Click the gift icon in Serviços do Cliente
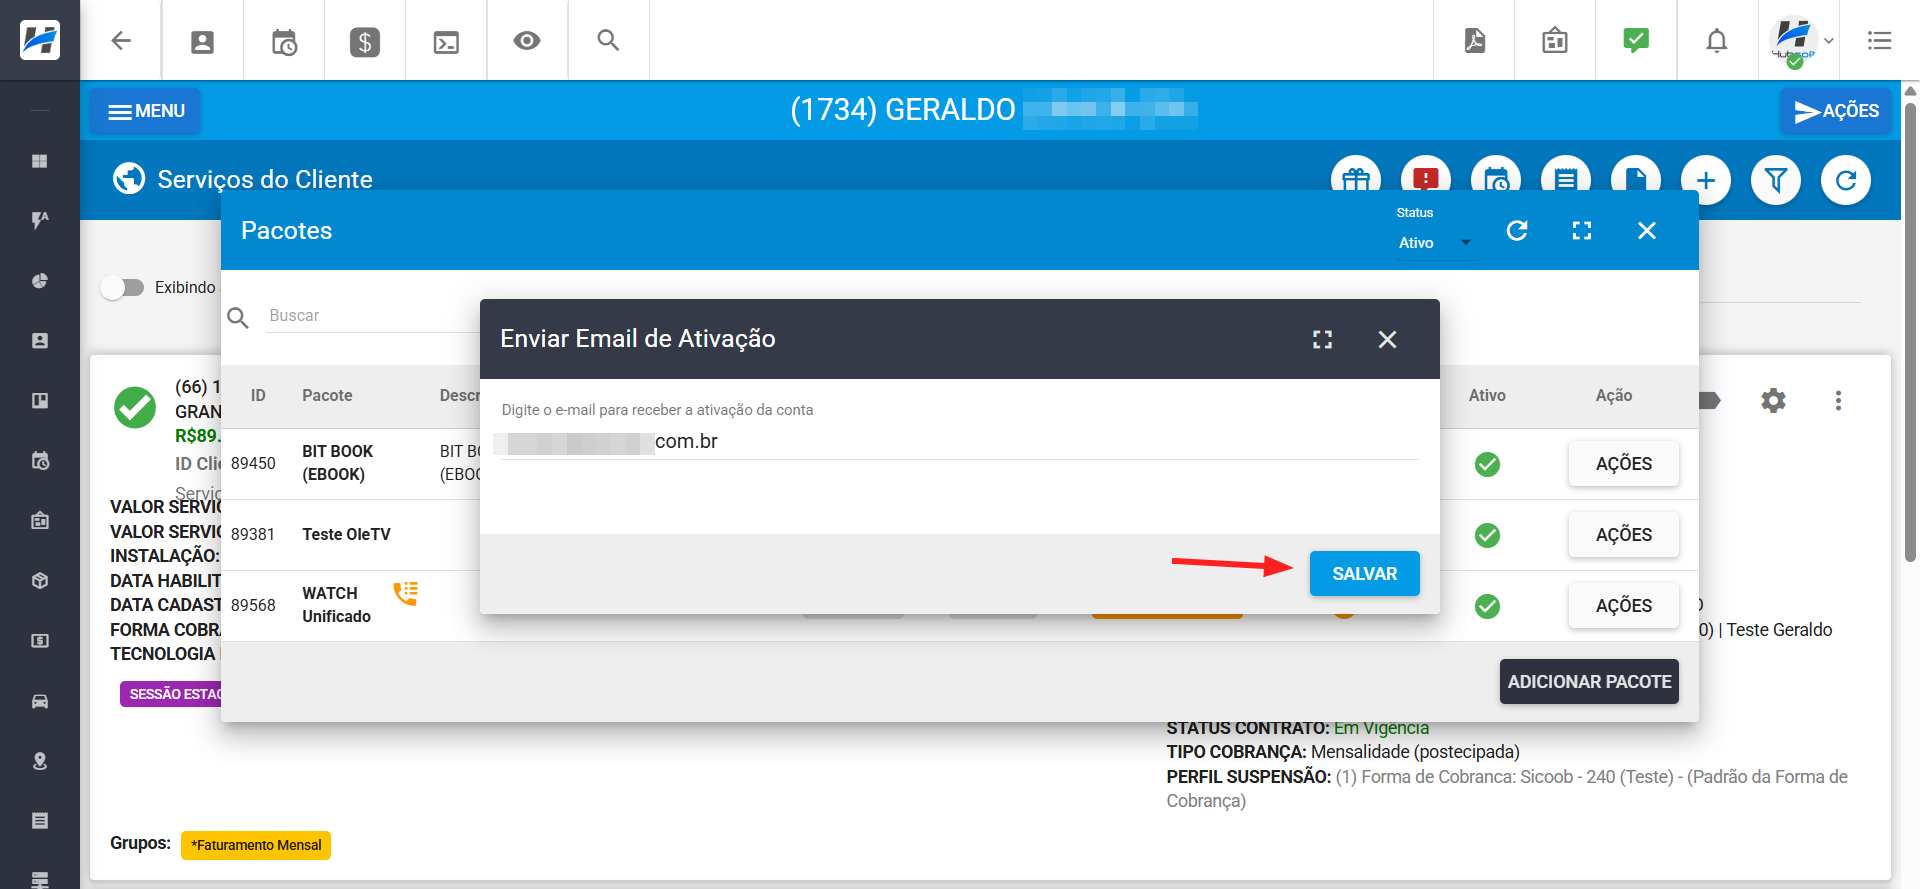 pos(1356,180)
